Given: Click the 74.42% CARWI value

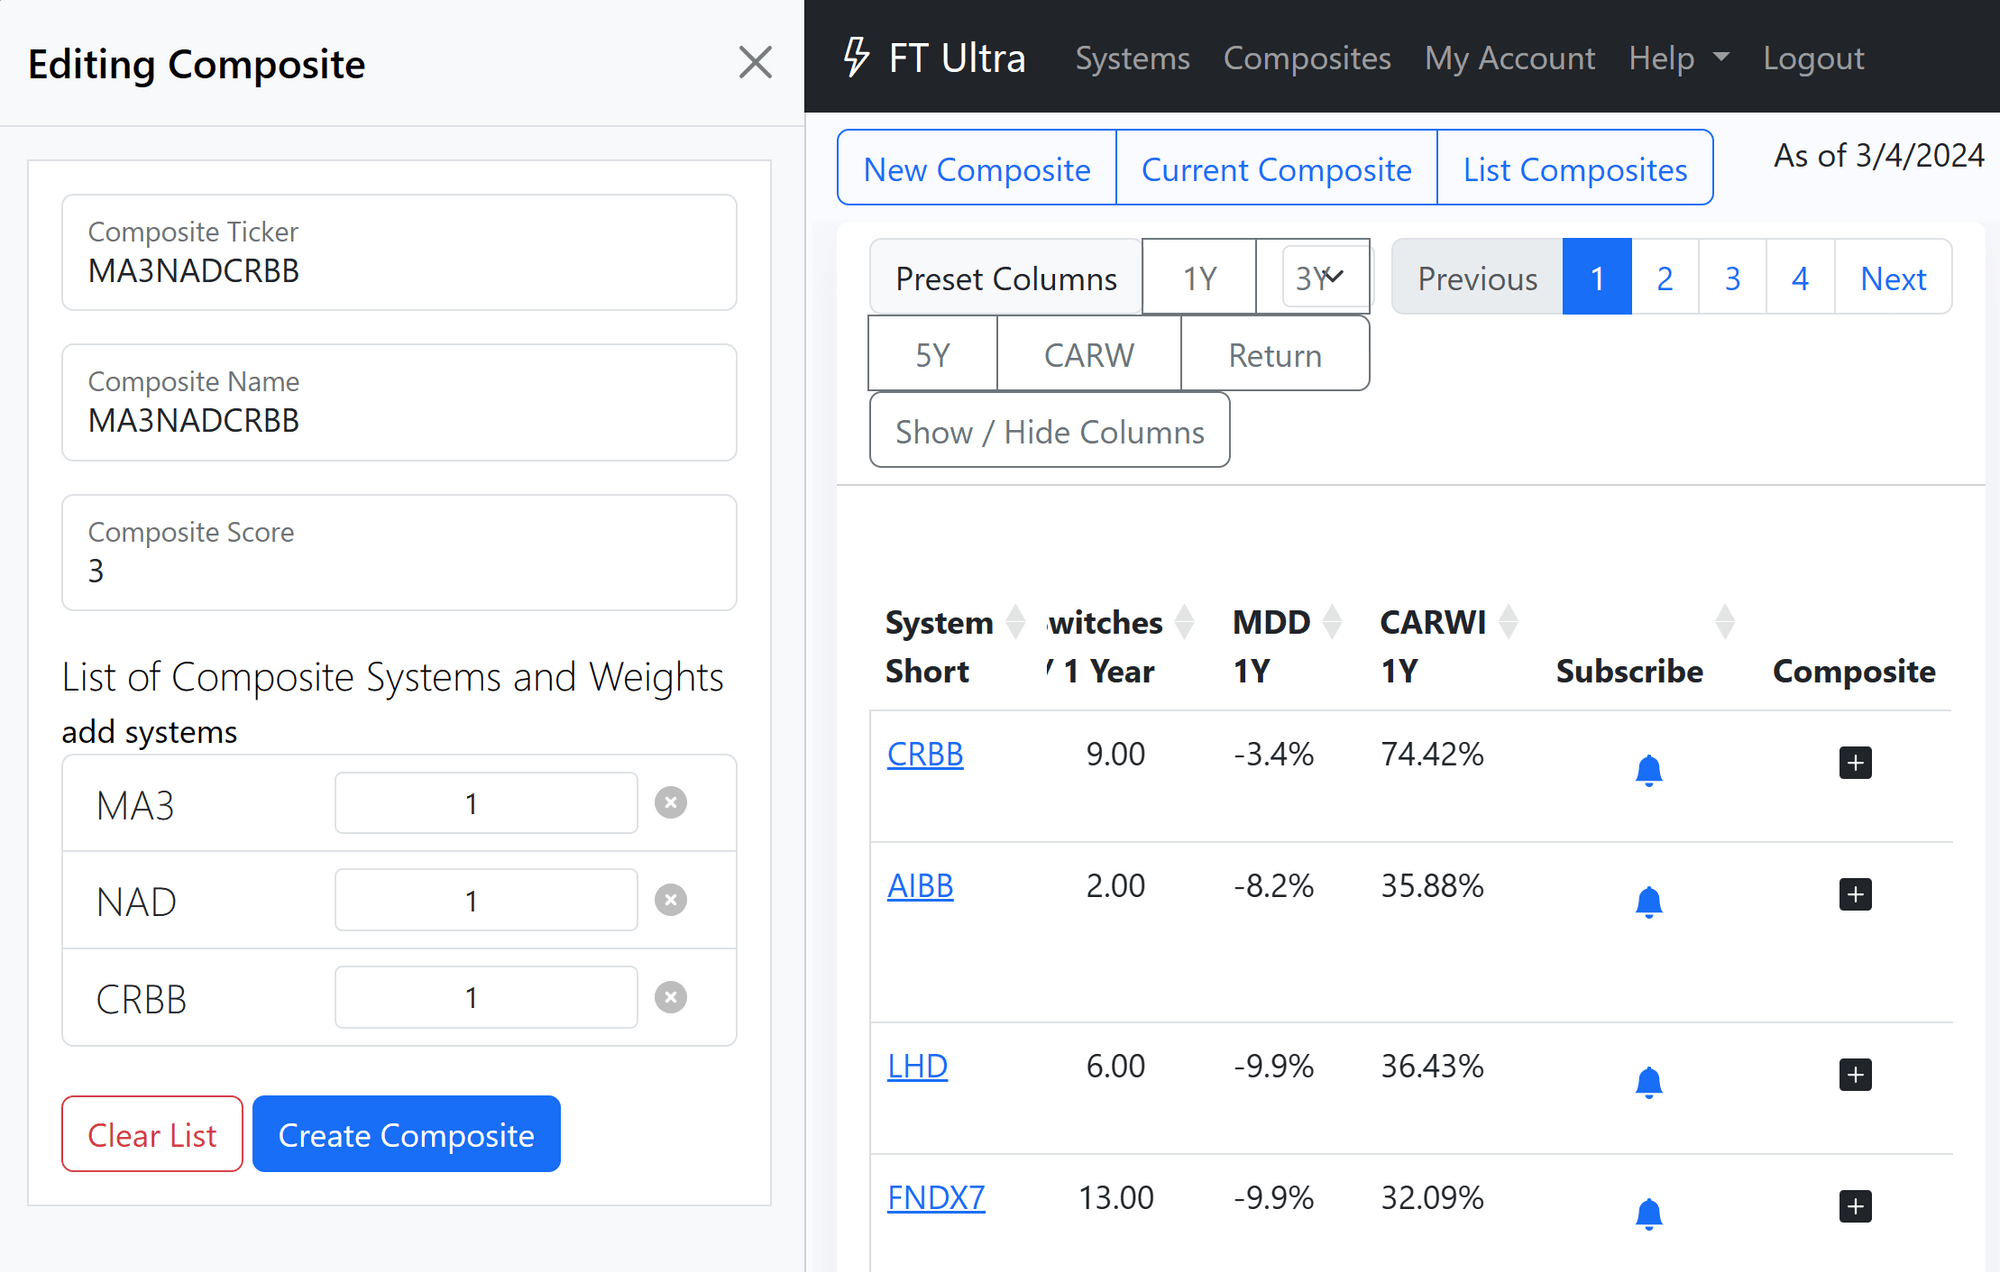Looking at the screenshot, I should coord(1432,754).
